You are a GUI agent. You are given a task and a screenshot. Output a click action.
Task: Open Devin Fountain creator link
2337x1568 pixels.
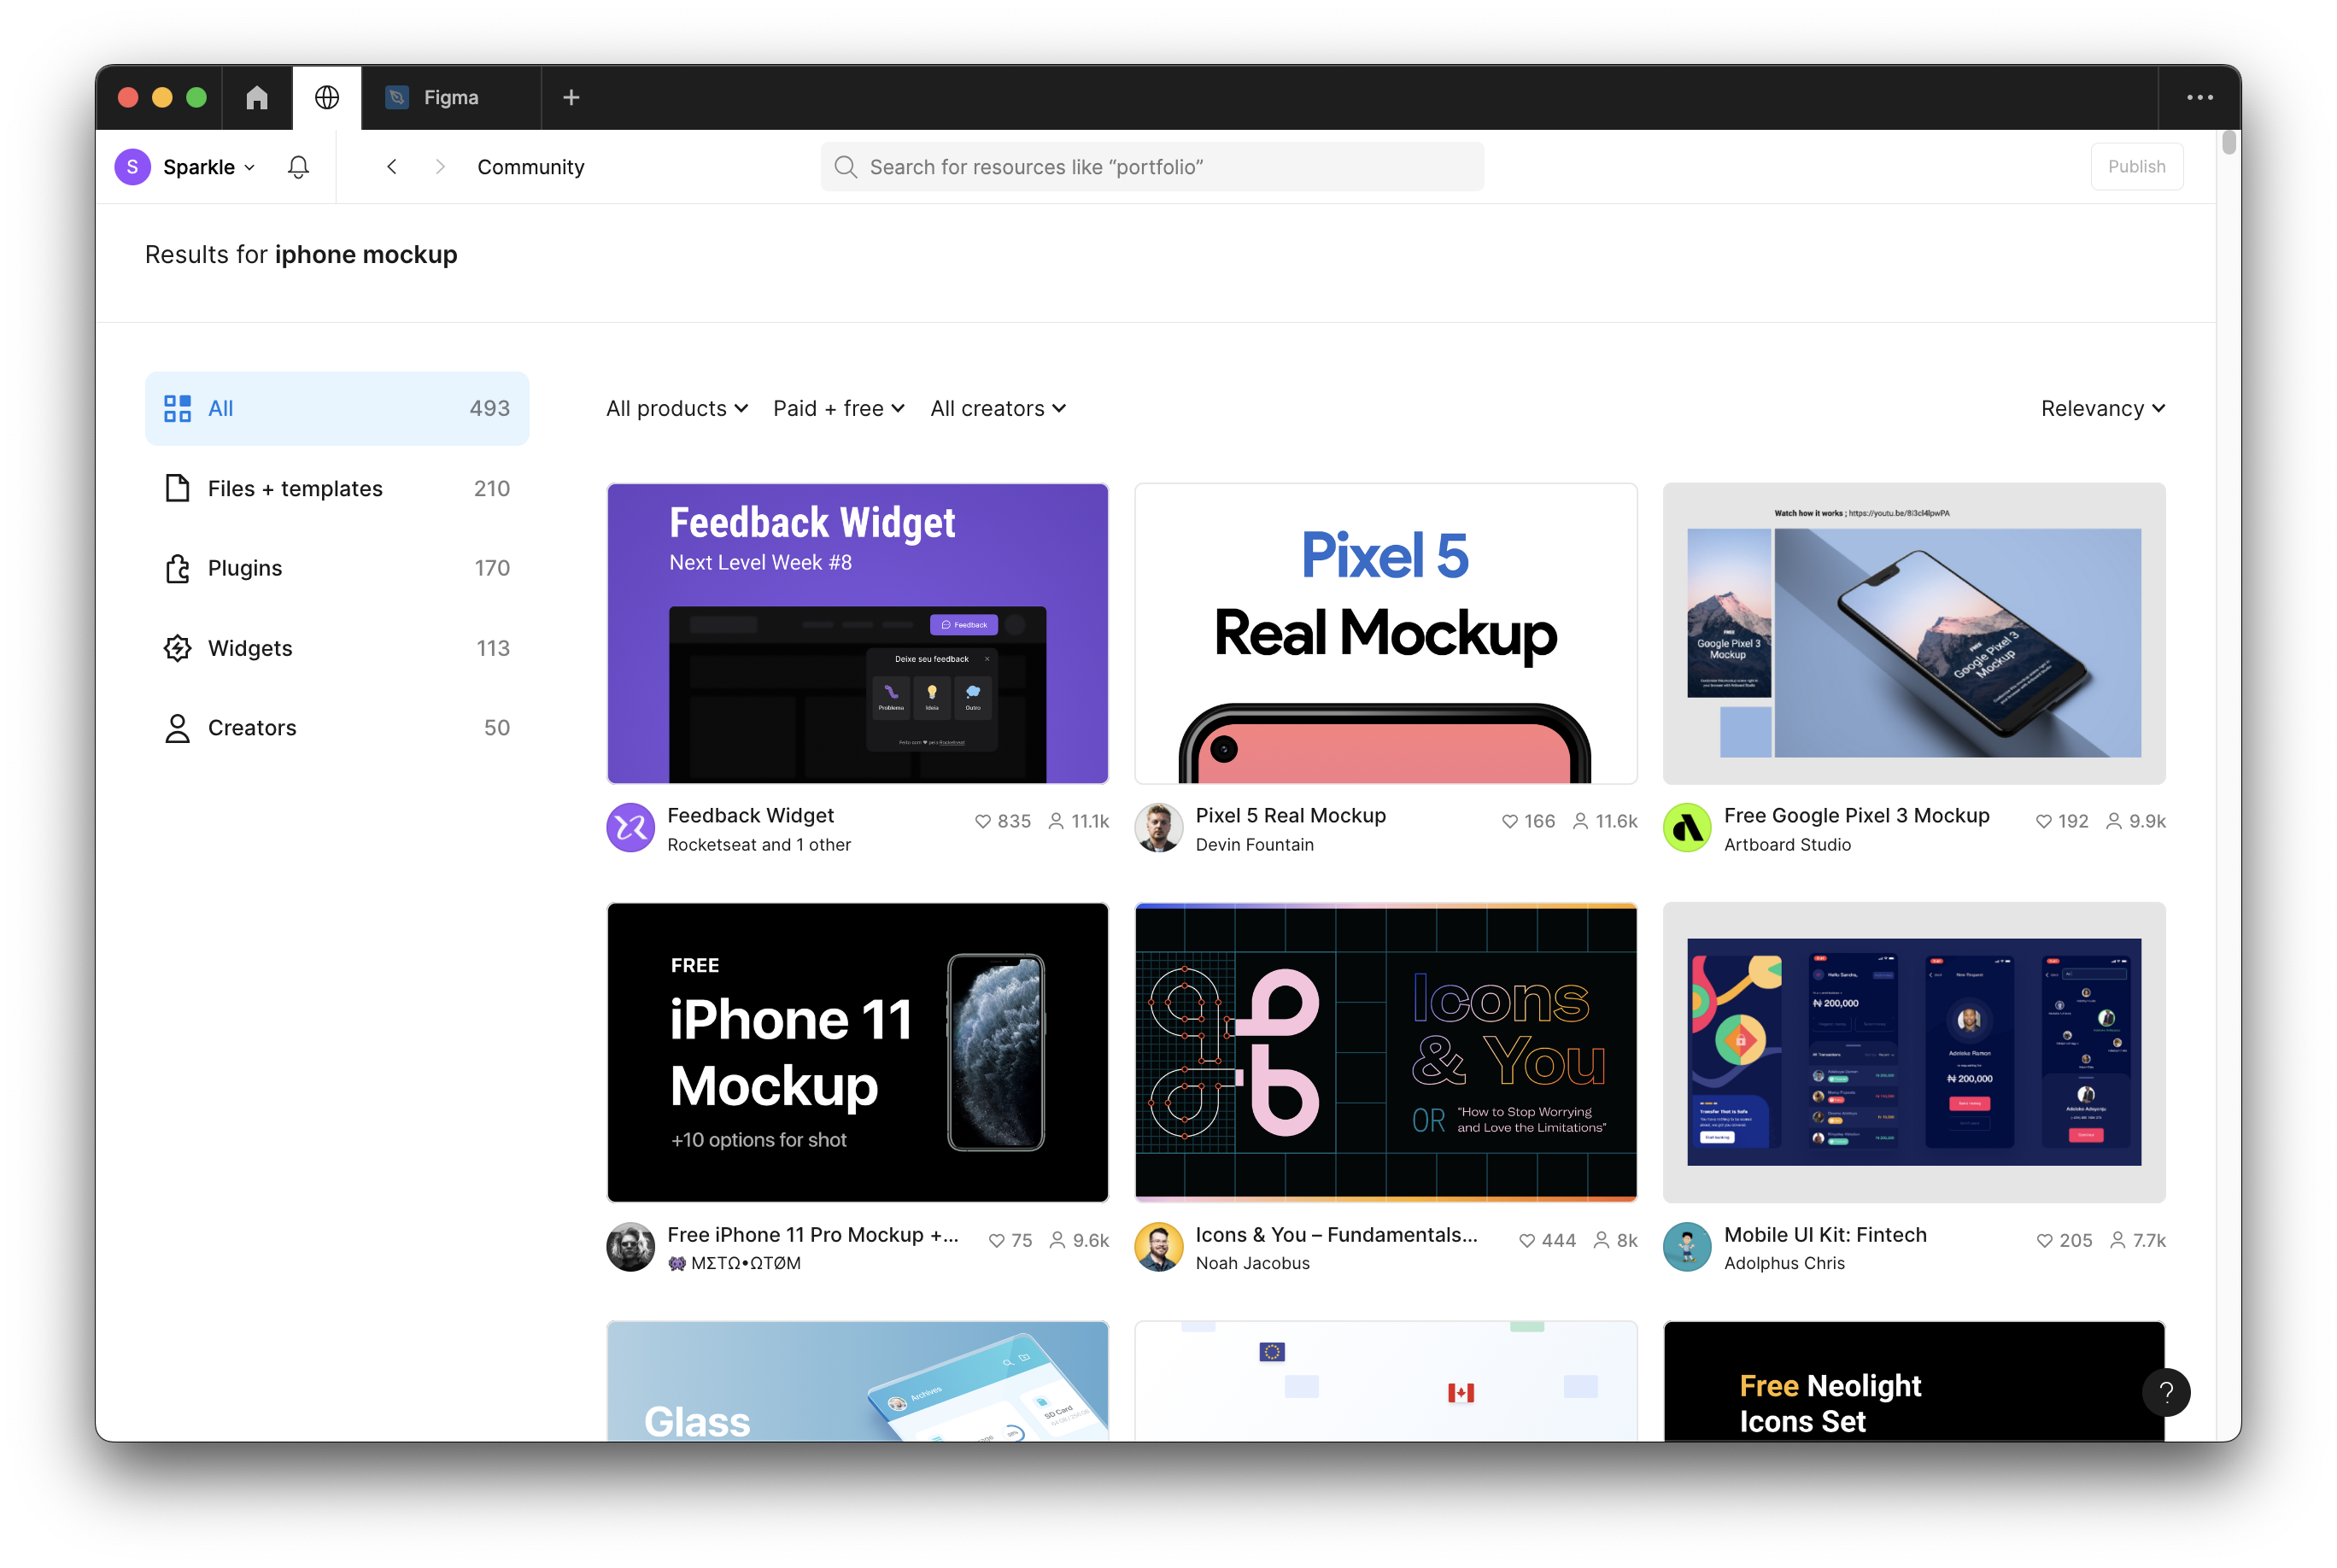[x=1254, y=845]
